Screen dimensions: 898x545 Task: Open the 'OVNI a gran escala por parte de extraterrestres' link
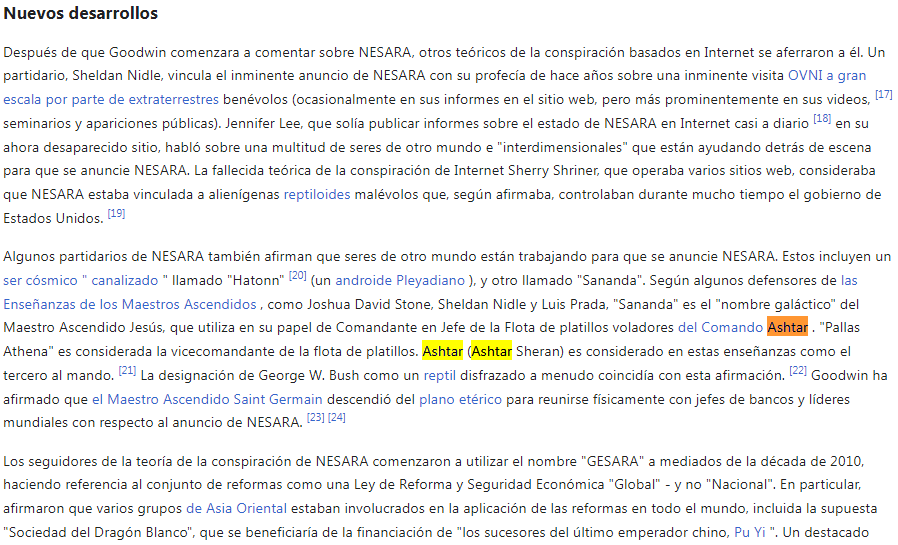(826, 76)
